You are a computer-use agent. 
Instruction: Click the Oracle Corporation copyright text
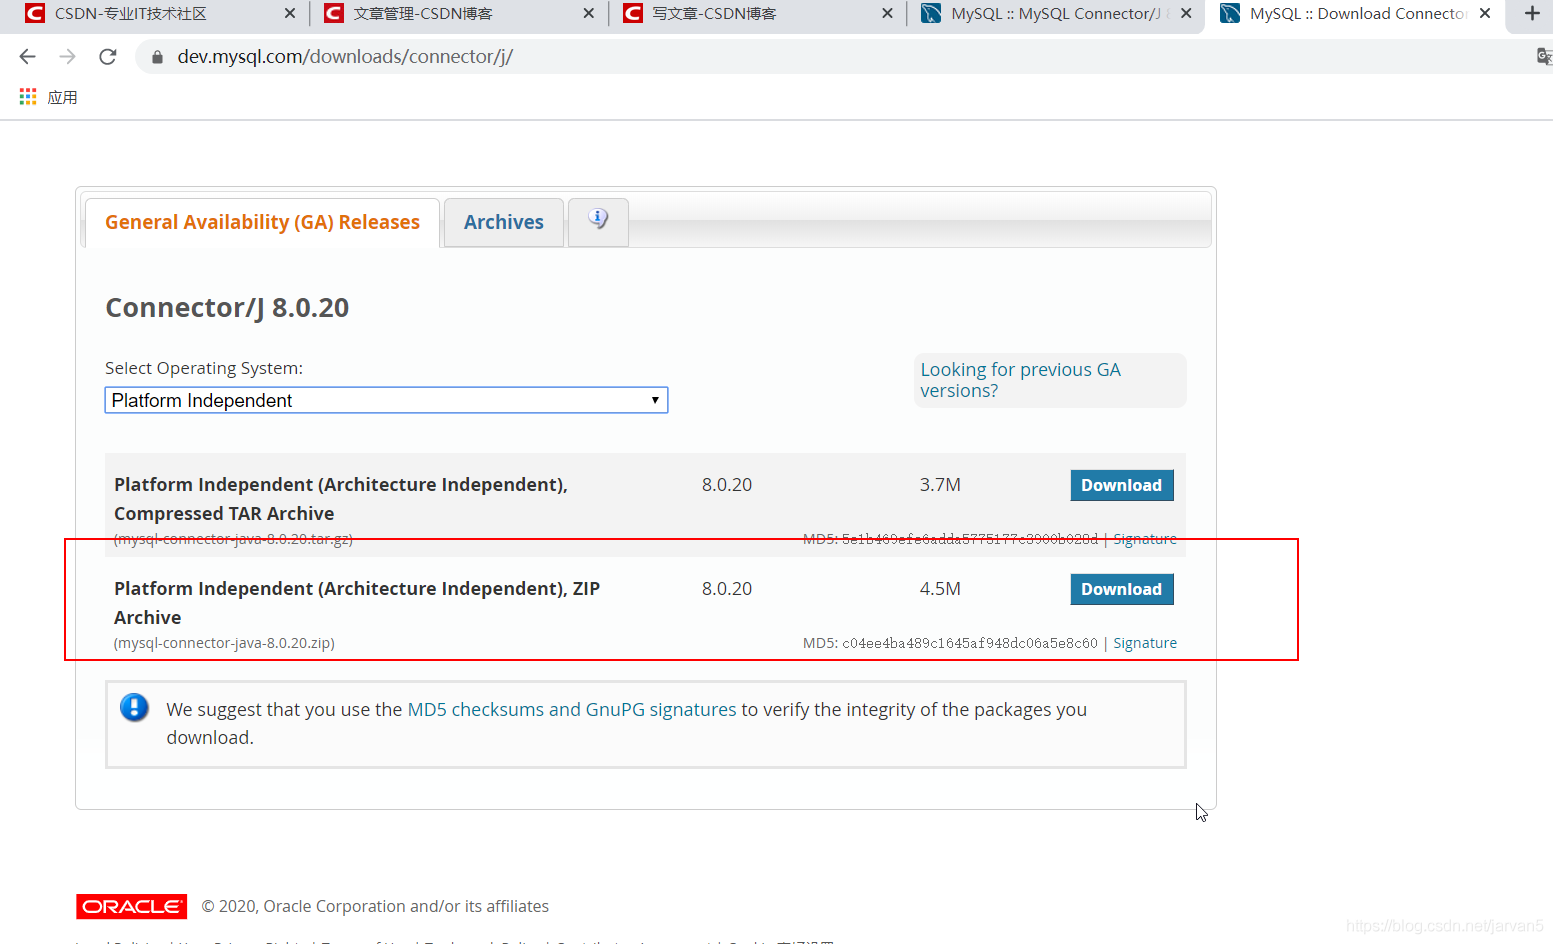pyautogui.click(x=375, y=906)
